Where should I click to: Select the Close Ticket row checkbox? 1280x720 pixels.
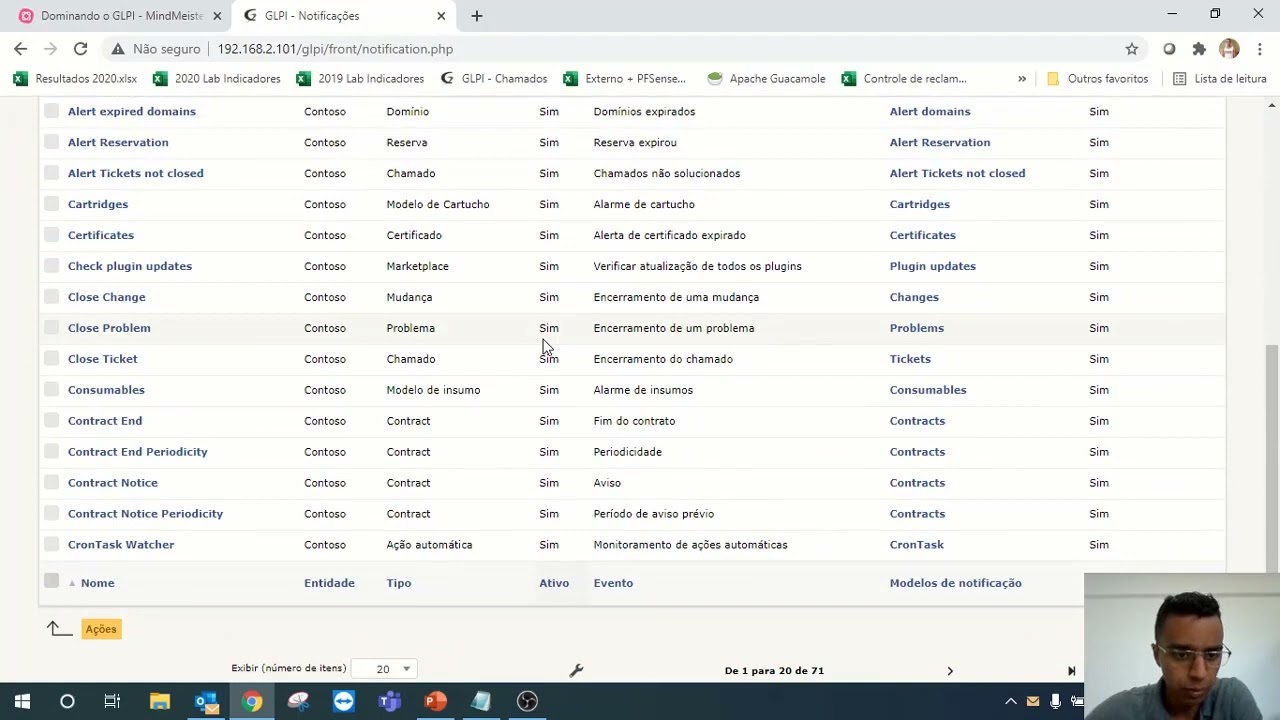coord(52,359)
